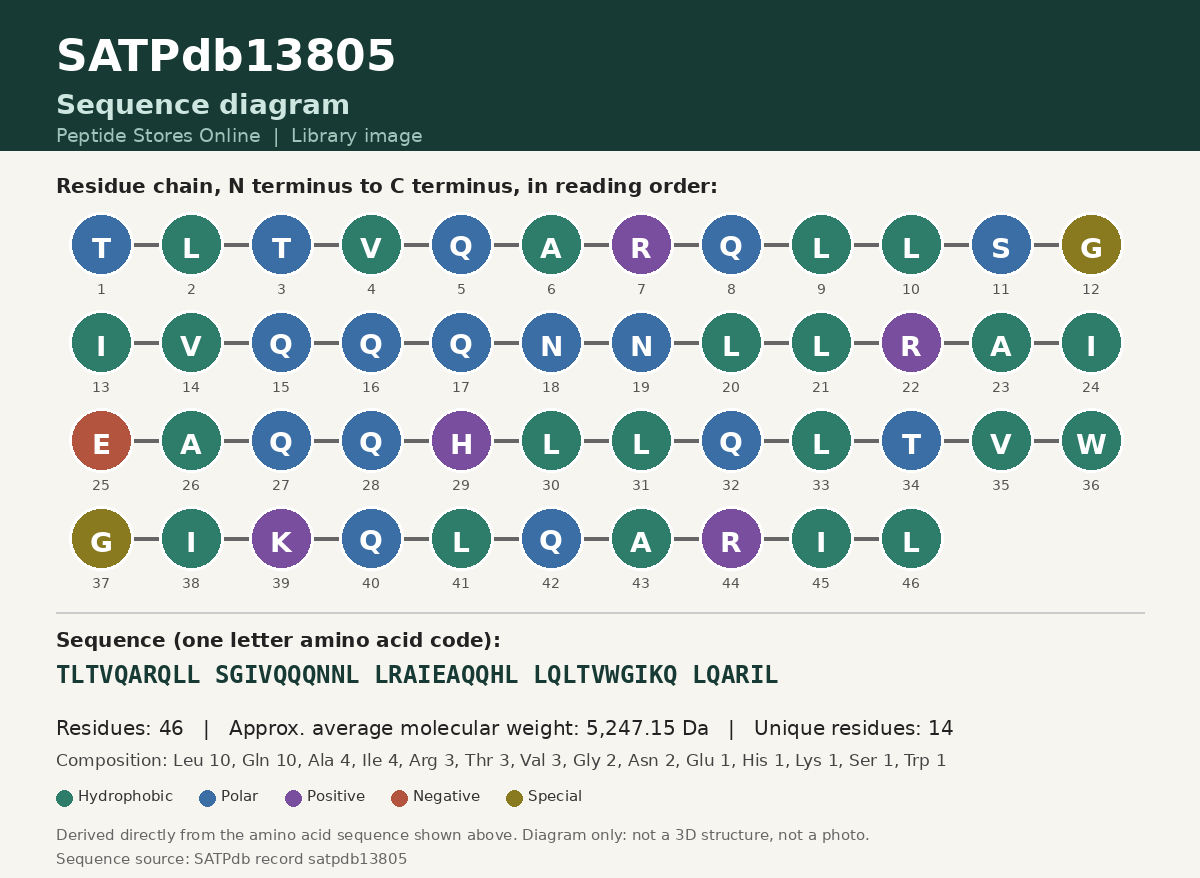Click the I residue circle numbered 13

click(x=101, y=343)
